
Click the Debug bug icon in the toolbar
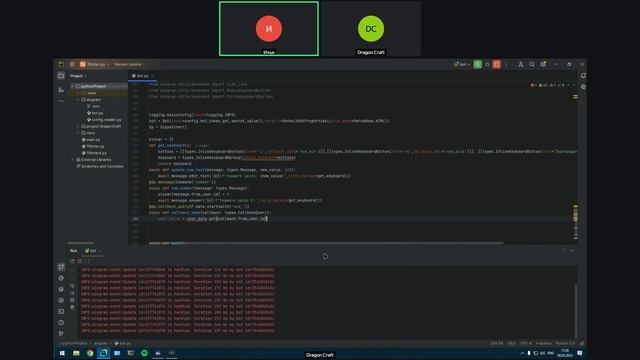pos(487,64)
